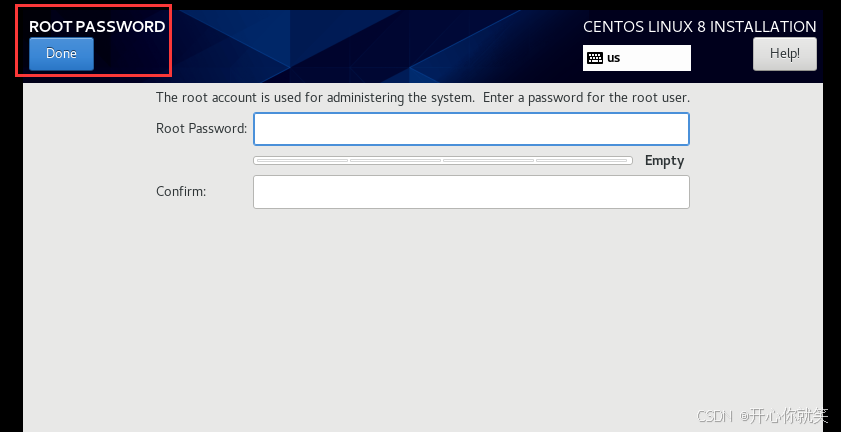Click the CSDN watermark text
Screen dimensions: 841x432
coord(762,415)
